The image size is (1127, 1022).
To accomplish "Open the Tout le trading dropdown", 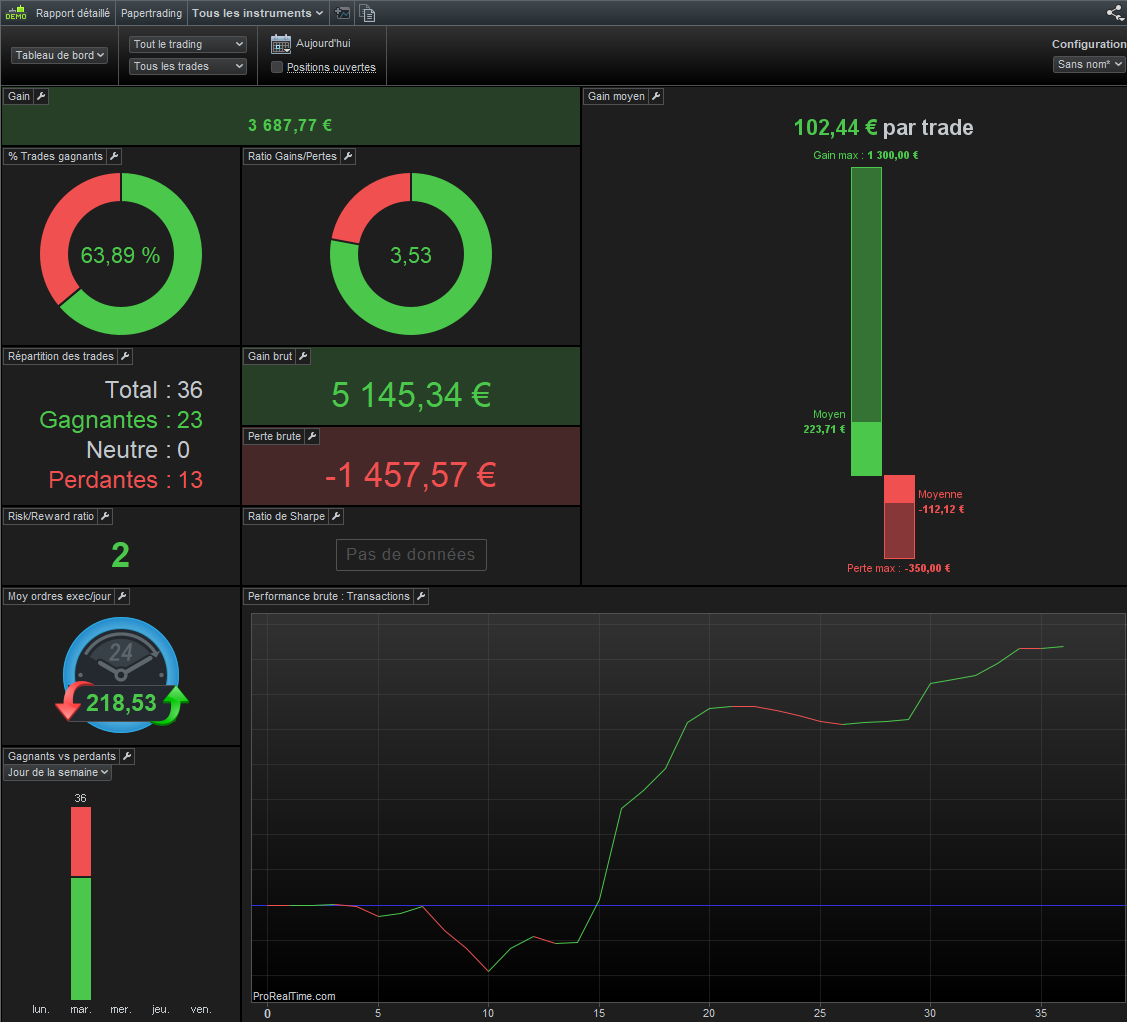I will (188, 45).
